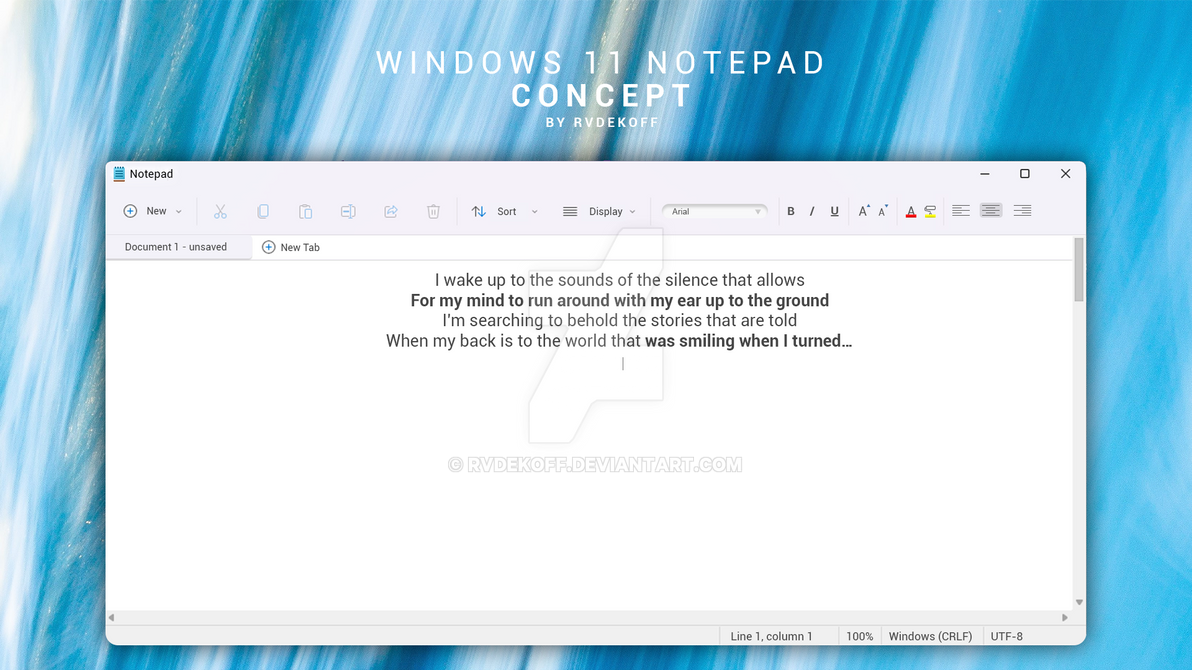
Task: Click UTF-8 encoding in status bar
Action: (1007, 637)
